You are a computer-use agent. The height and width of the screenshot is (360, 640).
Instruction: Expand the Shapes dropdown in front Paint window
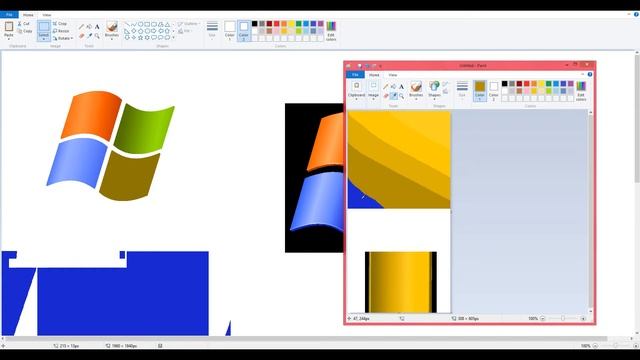click(x=434, y=90)
